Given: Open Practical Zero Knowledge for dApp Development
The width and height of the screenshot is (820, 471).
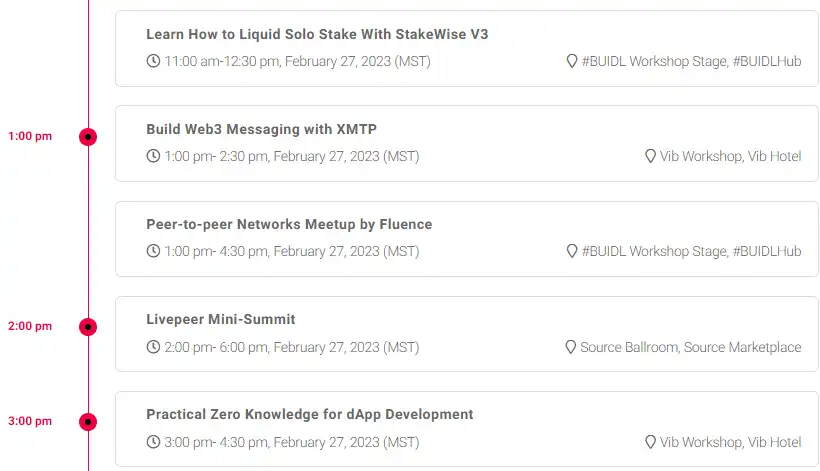Looking at the screenshot, I should tap(310, 415).
